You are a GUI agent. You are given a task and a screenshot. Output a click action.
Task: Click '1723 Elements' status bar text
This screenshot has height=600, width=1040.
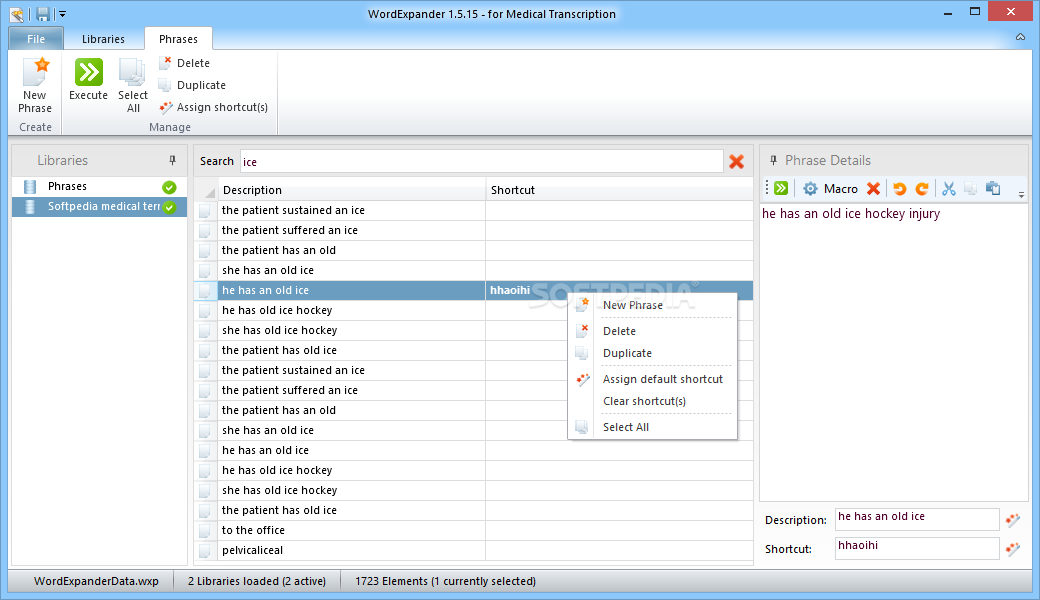click(391, 581)
